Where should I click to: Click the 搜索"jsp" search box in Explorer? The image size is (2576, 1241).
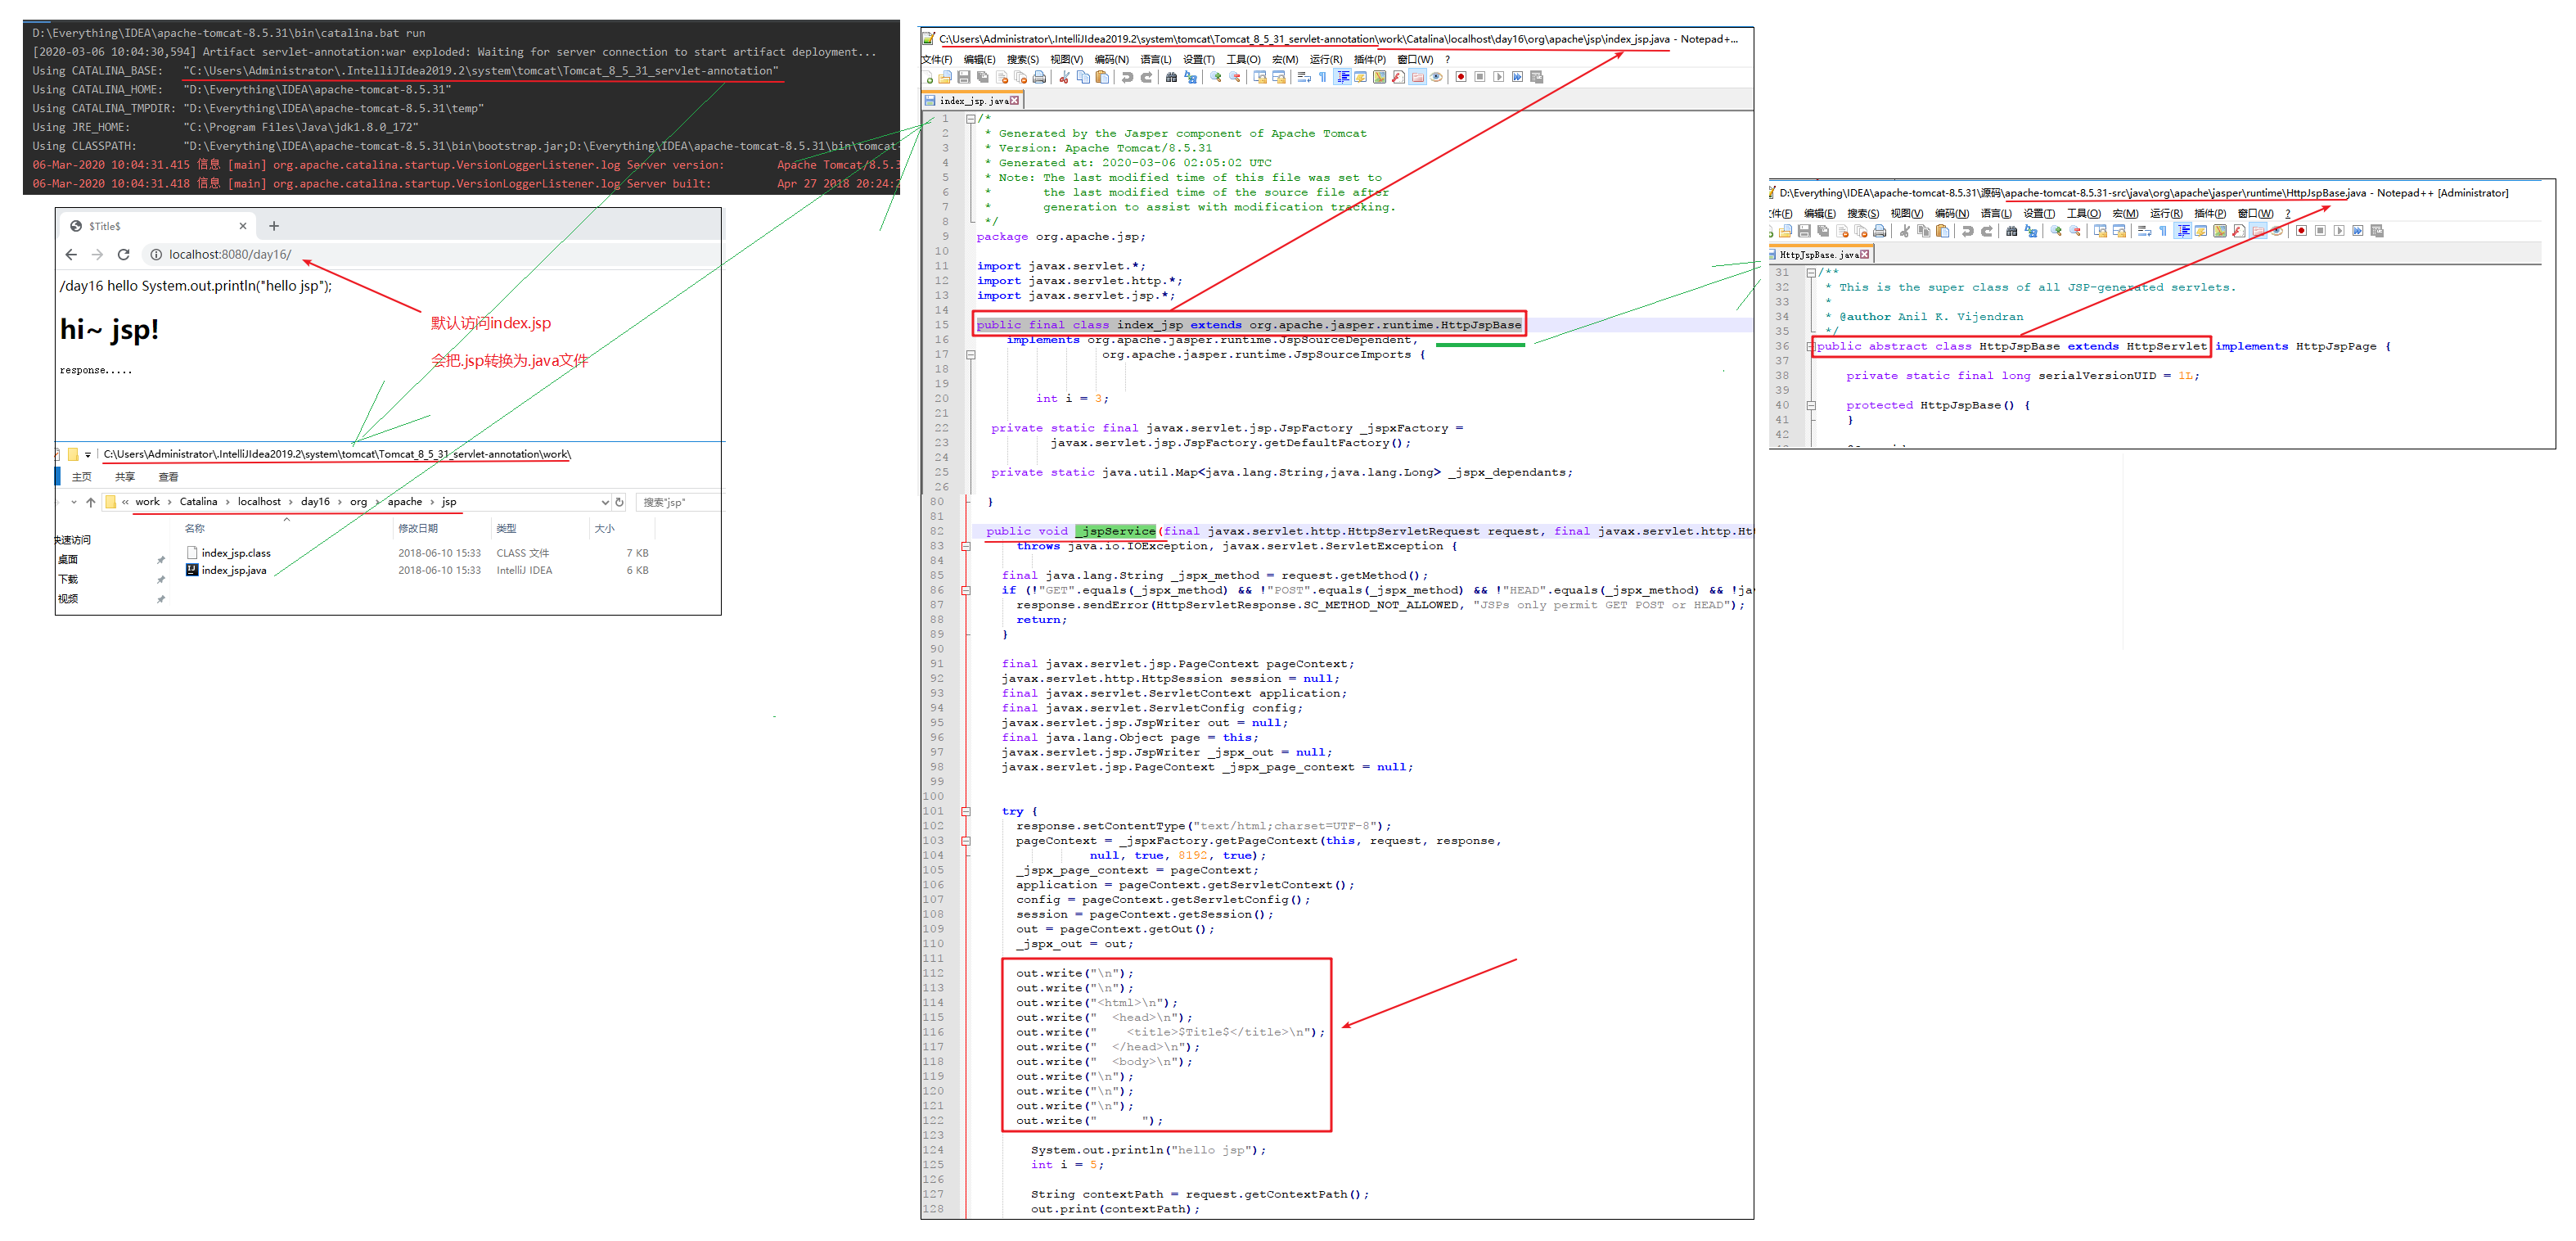tap(680, 502)
